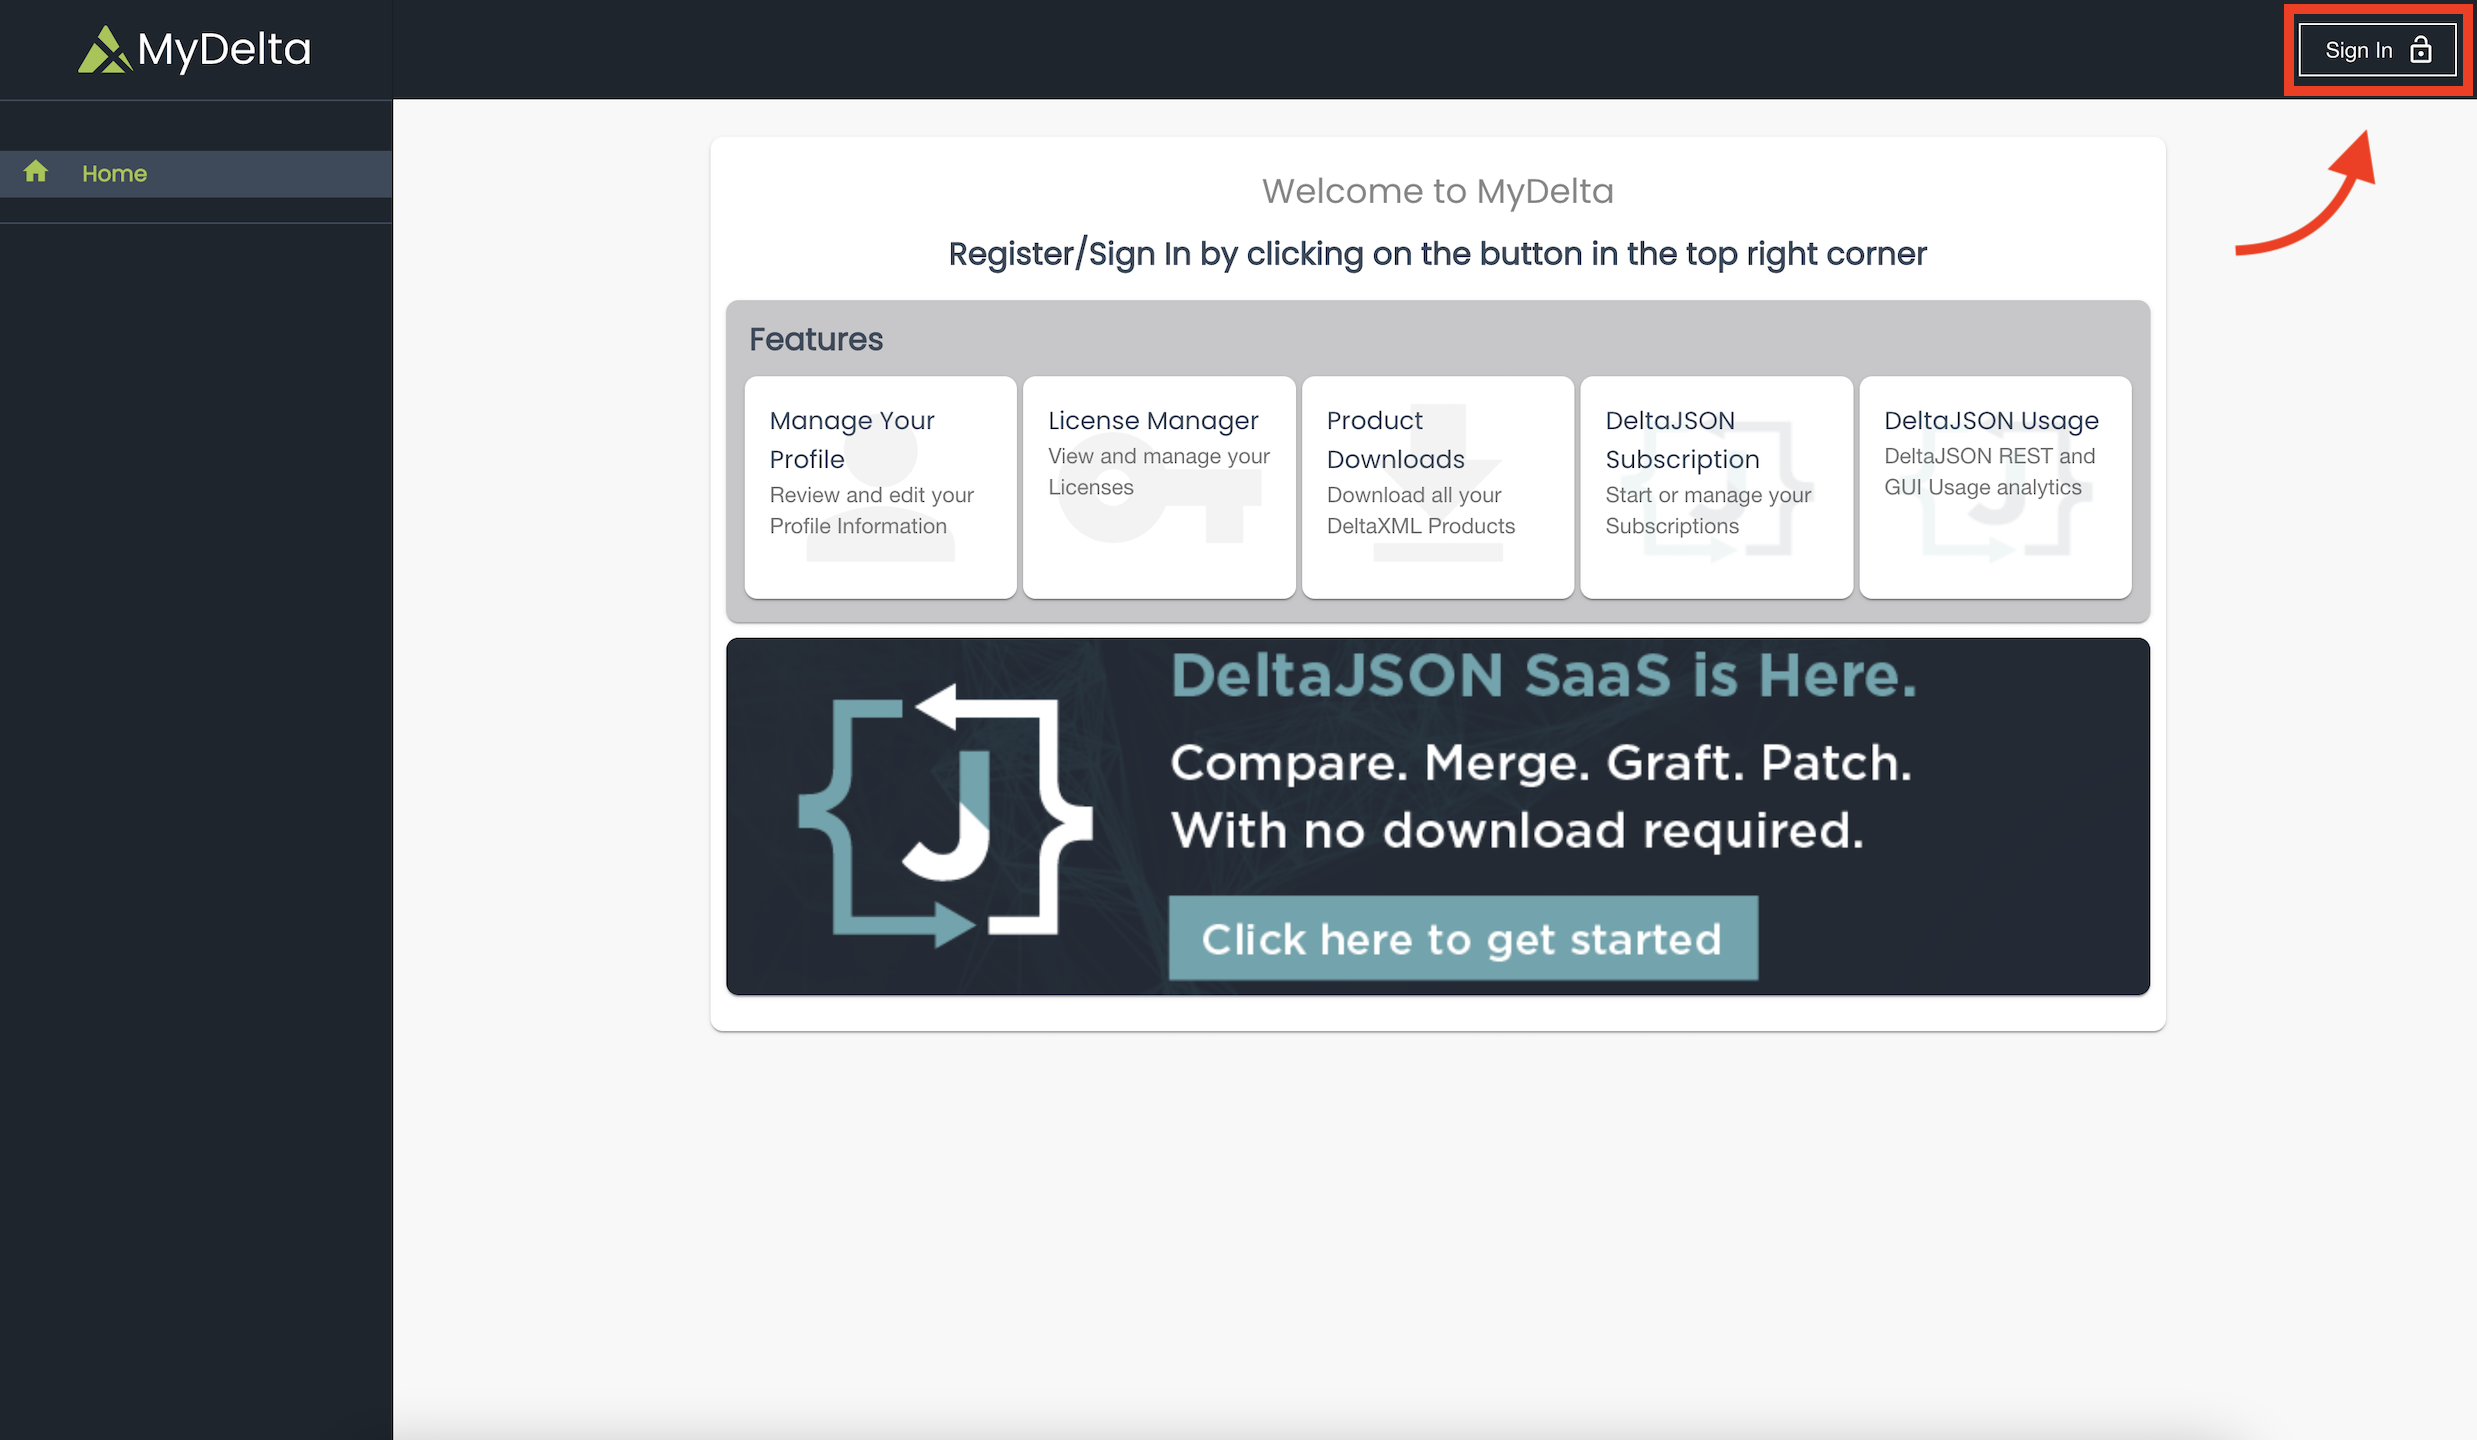Click the lock icon on Sign In
This screenshot has height=1440, width=2477.
[x=2421, y=50]
